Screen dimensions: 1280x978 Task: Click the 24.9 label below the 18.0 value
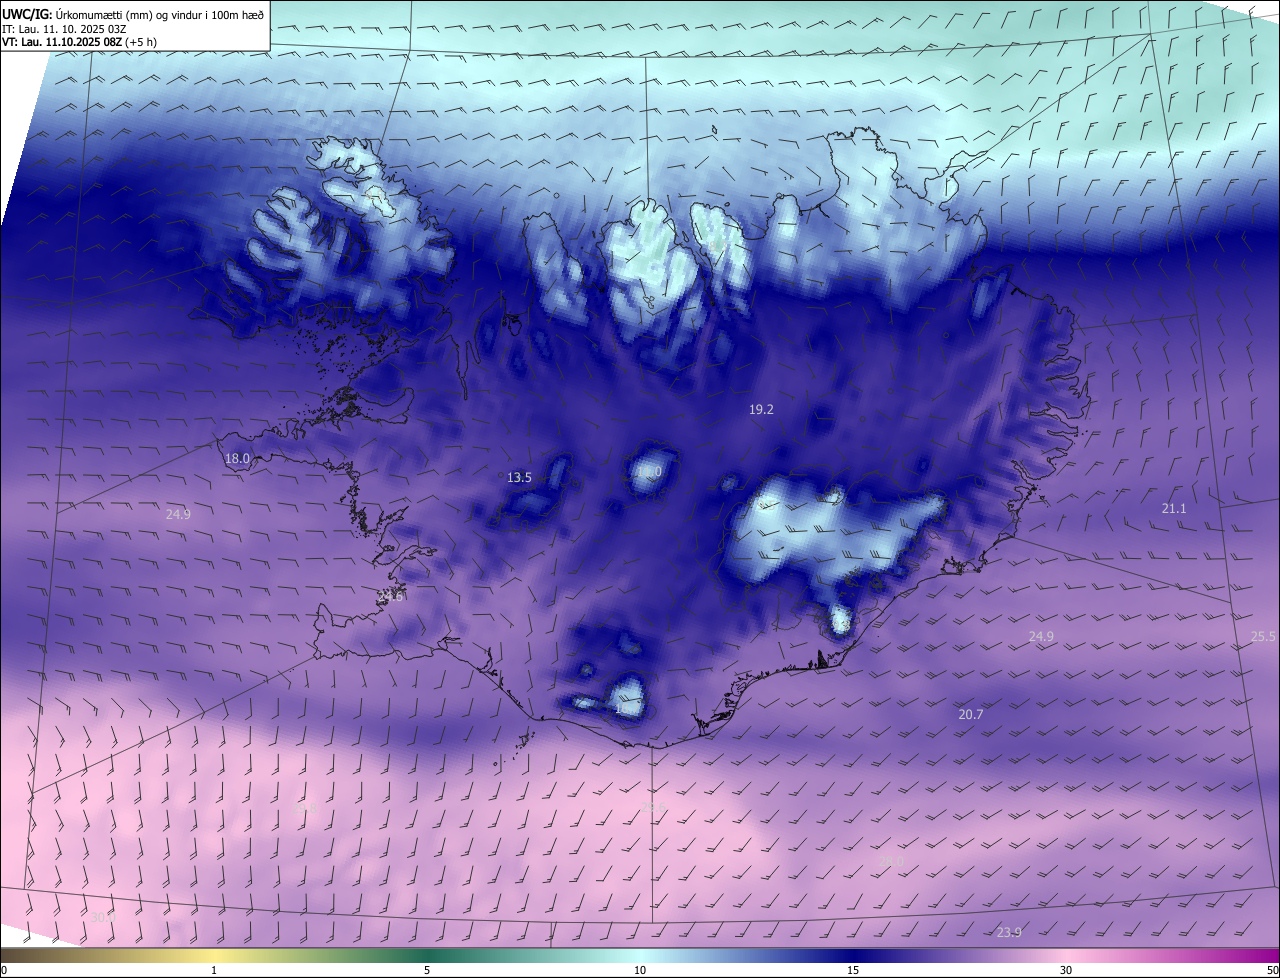point(178,514)
